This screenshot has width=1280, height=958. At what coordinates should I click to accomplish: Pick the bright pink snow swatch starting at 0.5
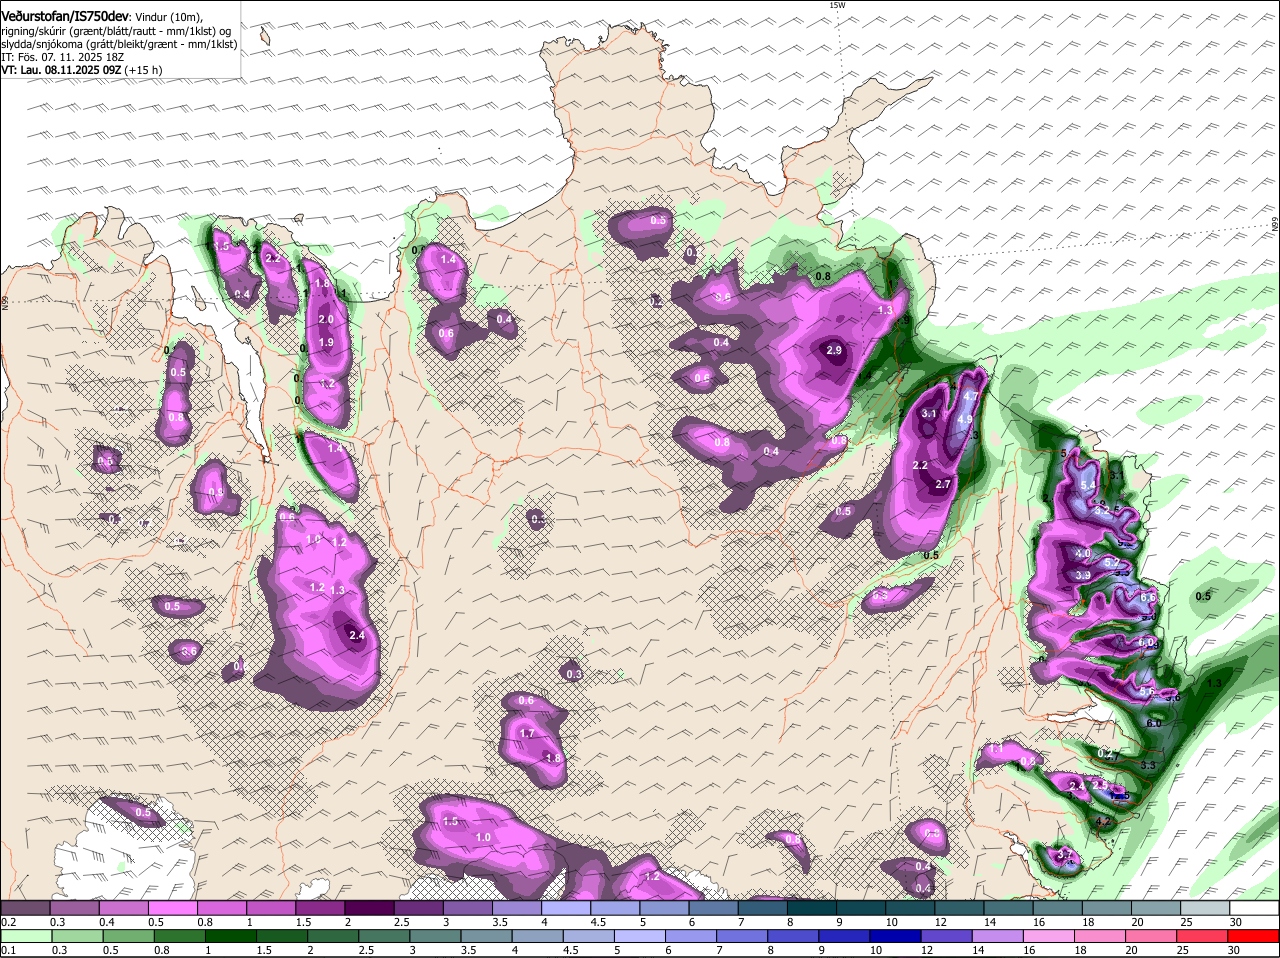tap(172, 907)
